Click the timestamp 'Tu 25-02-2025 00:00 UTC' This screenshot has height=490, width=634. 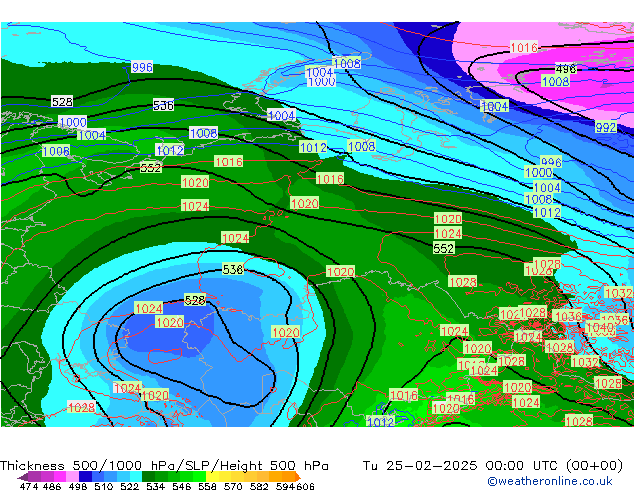(x=462, y=465)
